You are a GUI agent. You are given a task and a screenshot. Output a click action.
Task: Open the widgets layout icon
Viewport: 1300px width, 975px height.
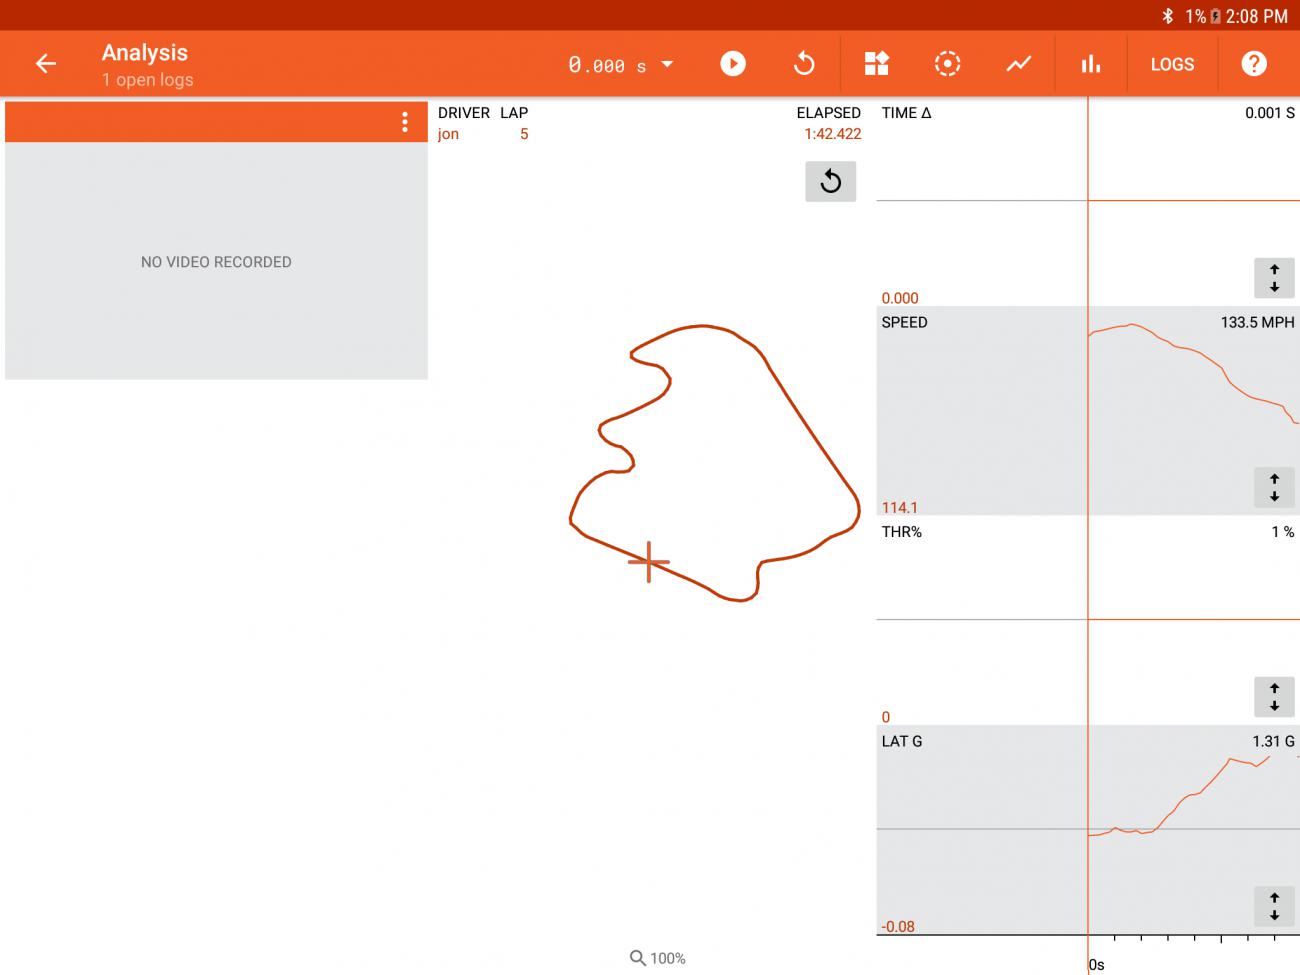point(876,64)
